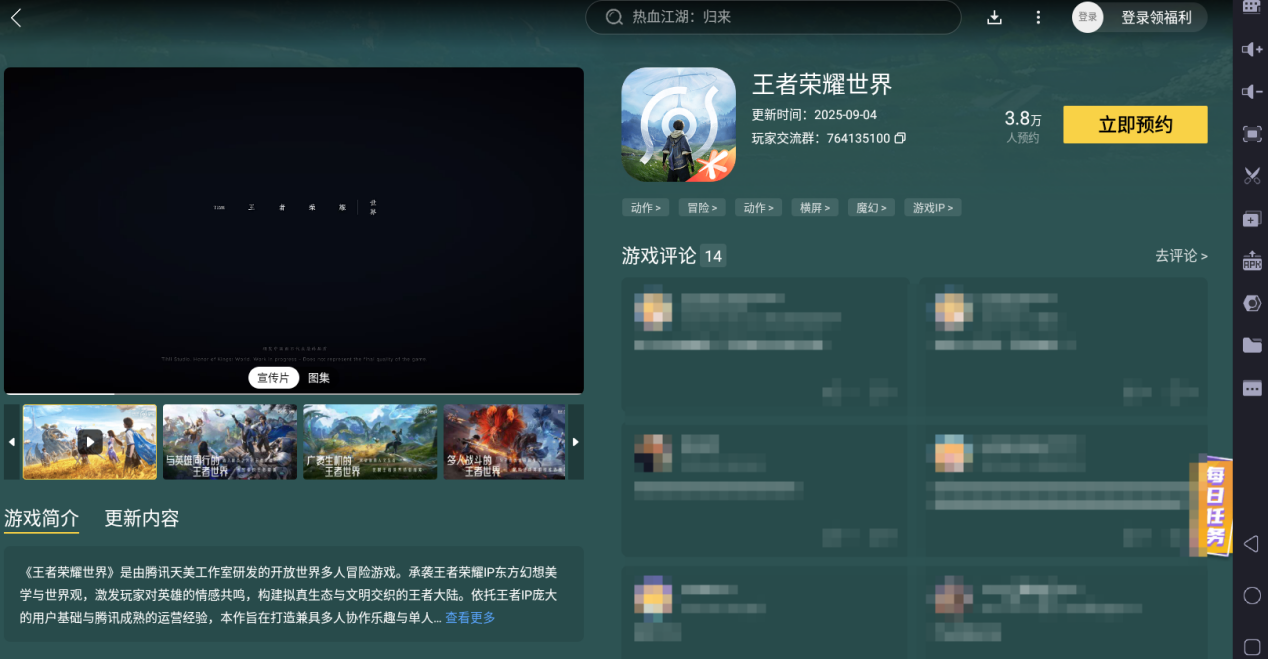
Task: Open the 游戏IP tag
Action: click(933, 207)
